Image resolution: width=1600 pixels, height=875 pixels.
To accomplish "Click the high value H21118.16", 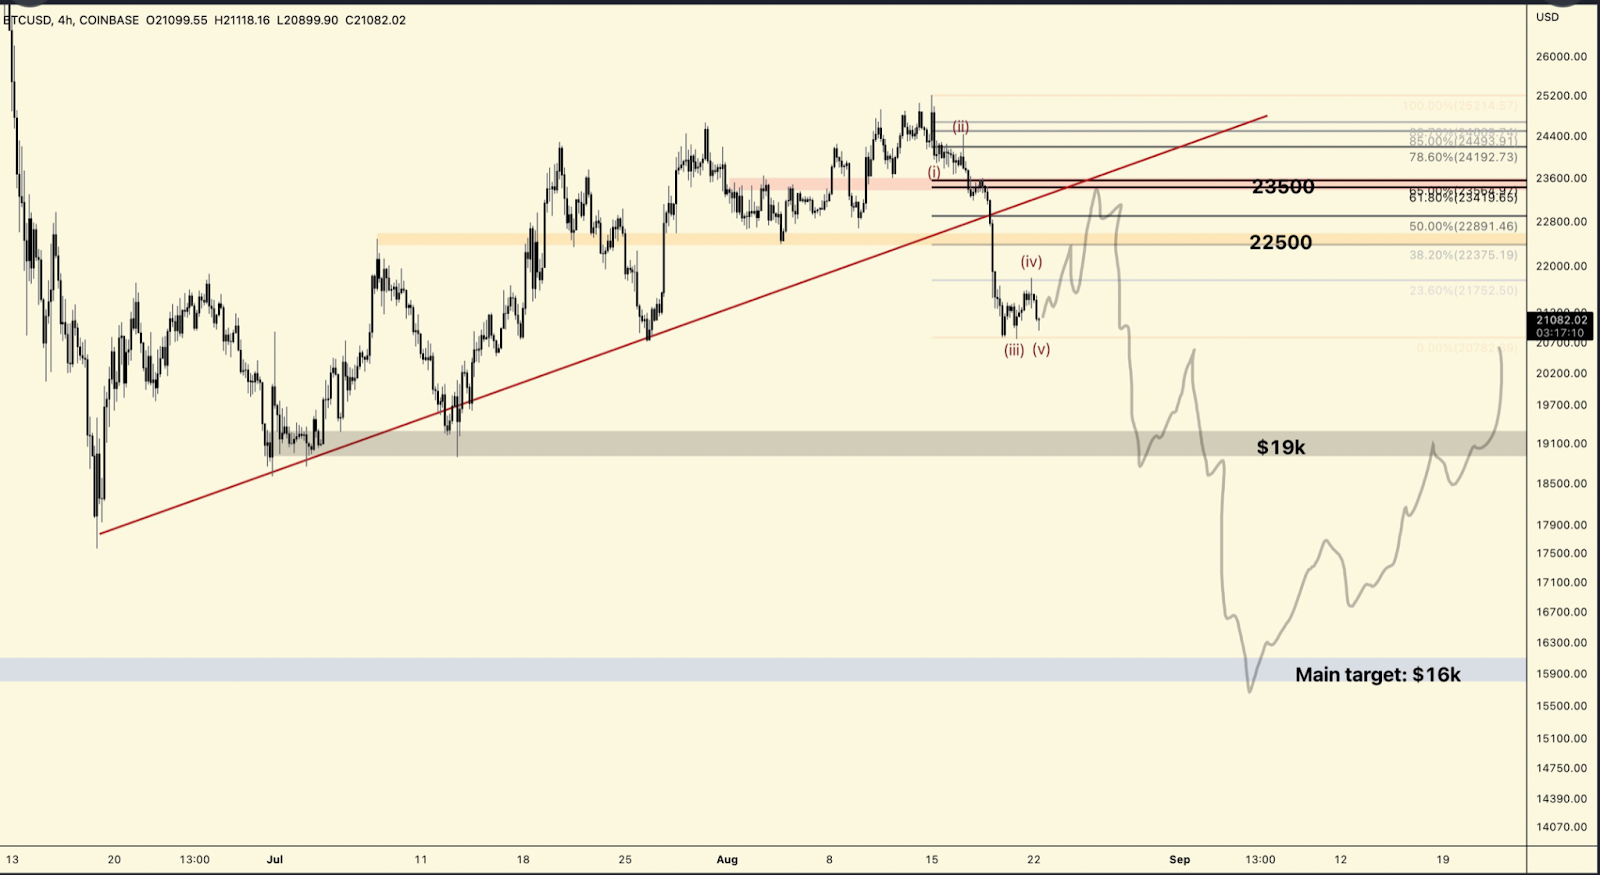I will 242,20.
